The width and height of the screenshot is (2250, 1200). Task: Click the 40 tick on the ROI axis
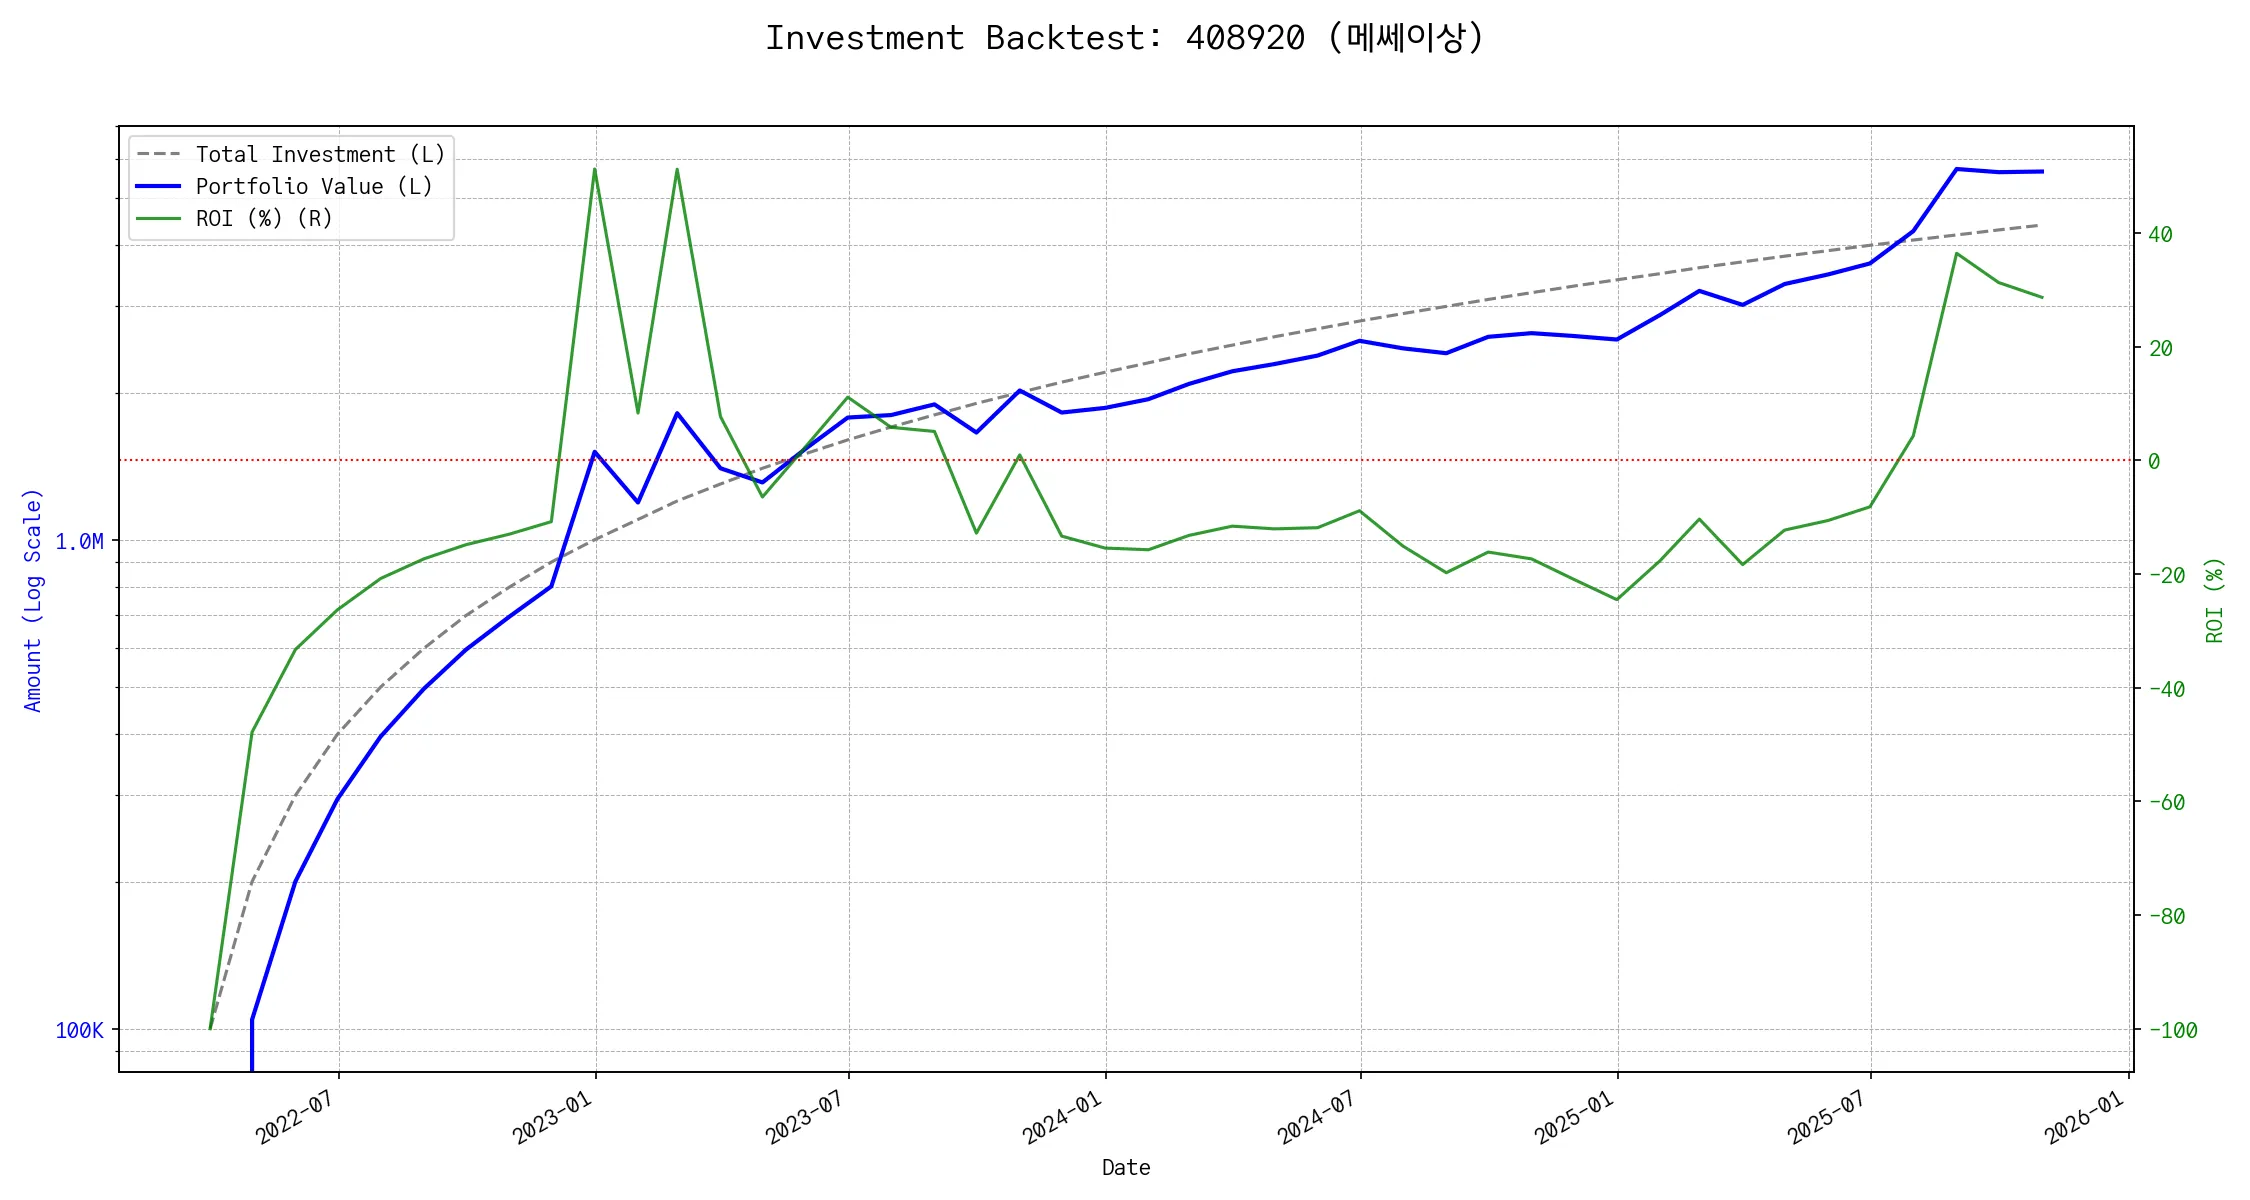(x=2160, y=235)
